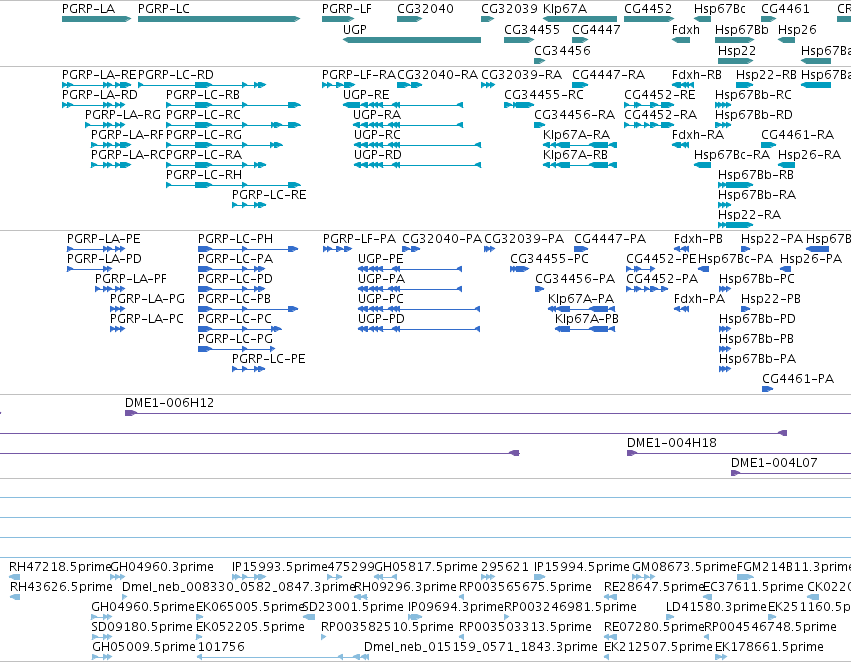Select transcript PGRP-LC-RD
The width and height of the screenshot is (851, 662).
click(x=202, y=85)
